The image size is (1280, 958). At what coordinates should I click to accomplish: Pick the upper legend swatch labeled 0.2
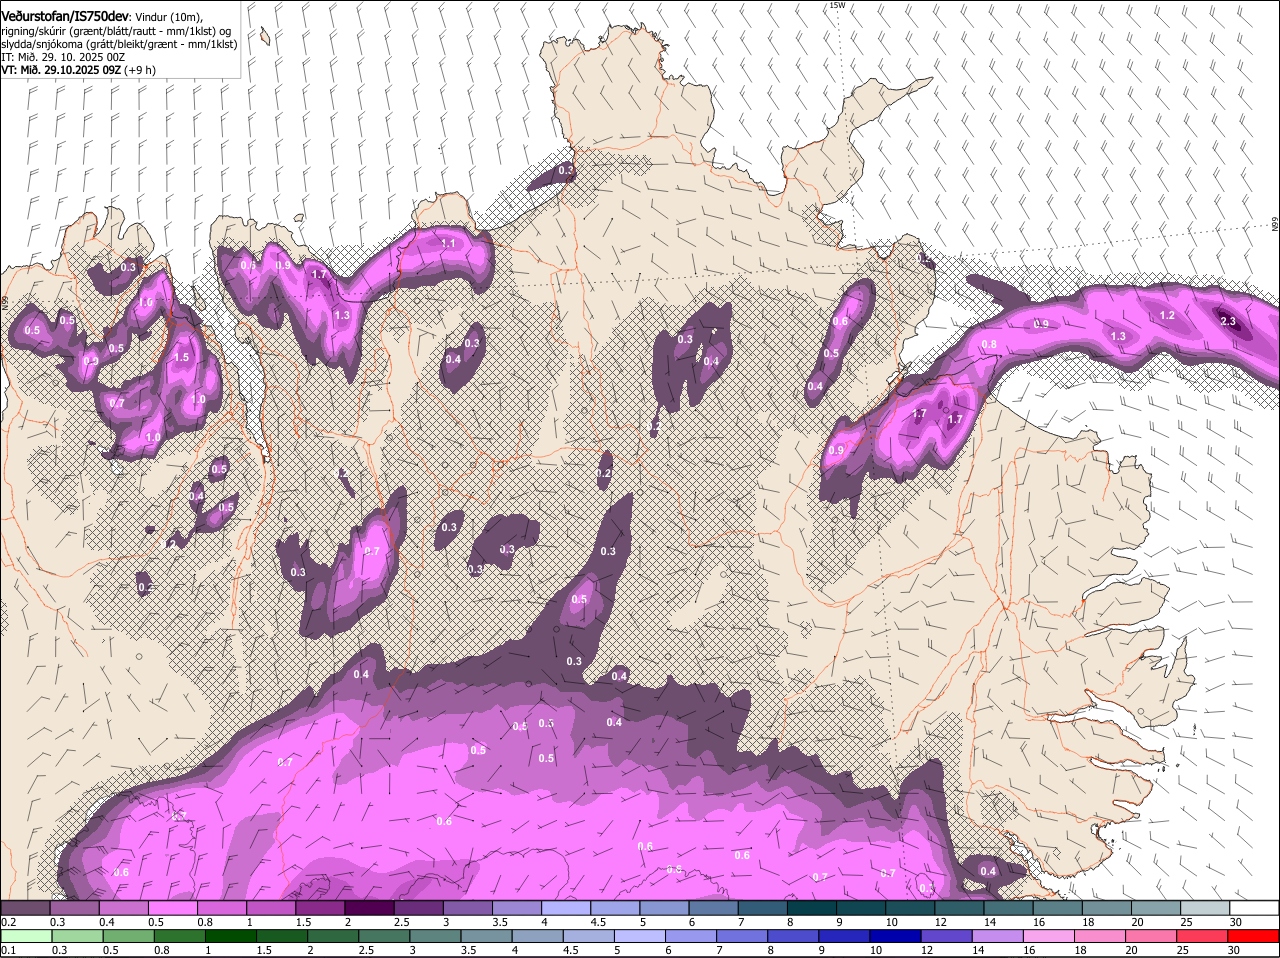tap(25, 907)
